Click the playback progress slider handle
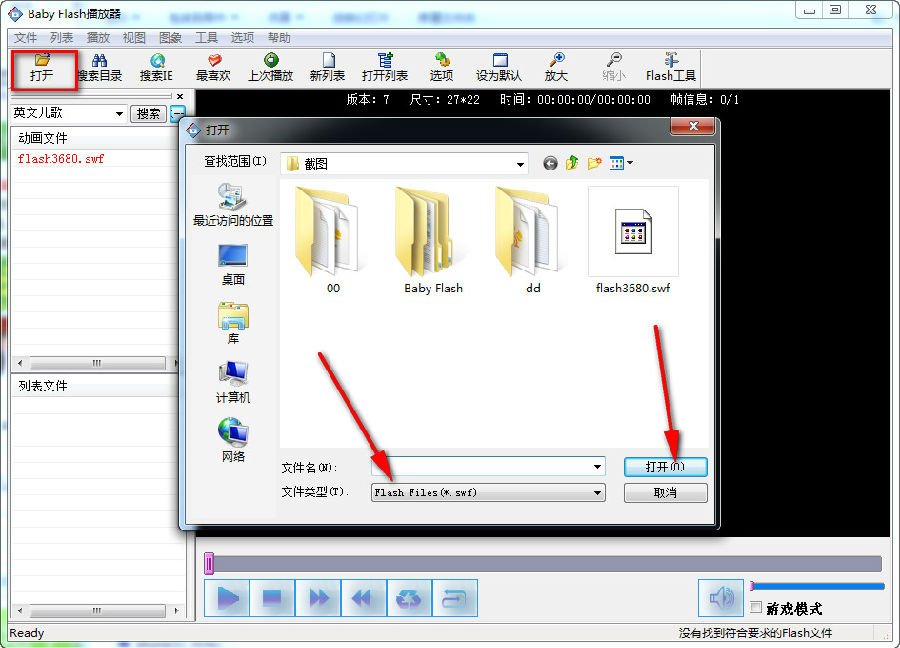900x648 pixels. coord(209,564)
